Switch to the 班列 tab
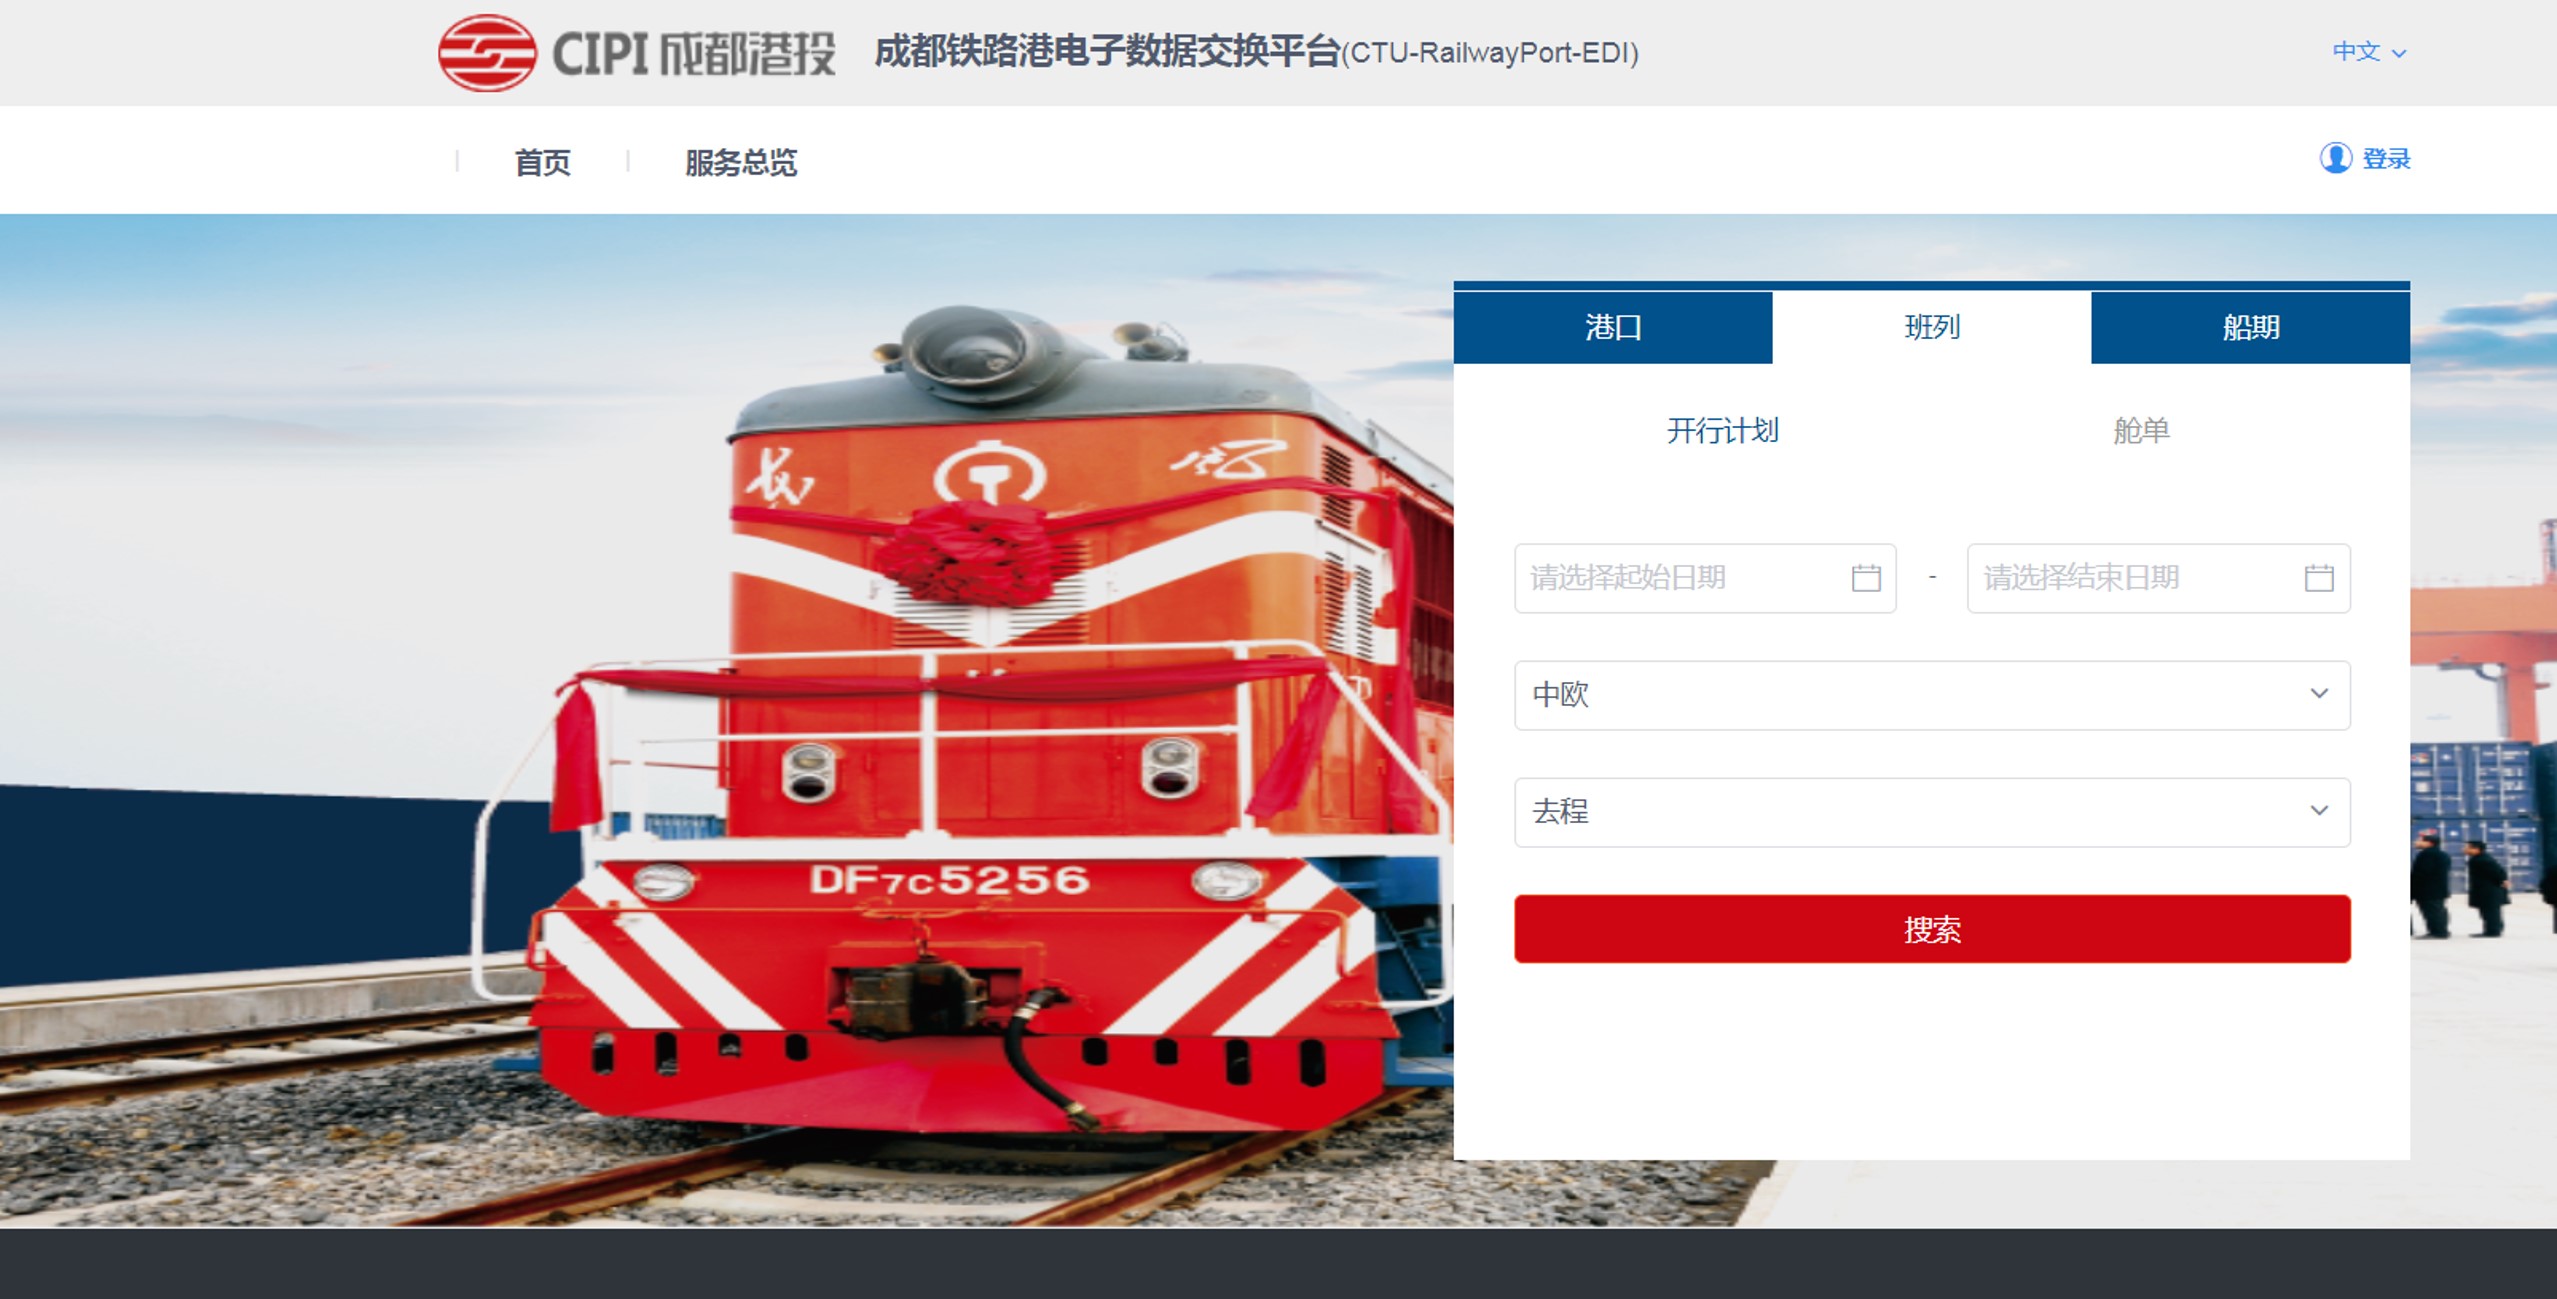Screen dimensions: 2557x1299 click(x=1932, y=327)
